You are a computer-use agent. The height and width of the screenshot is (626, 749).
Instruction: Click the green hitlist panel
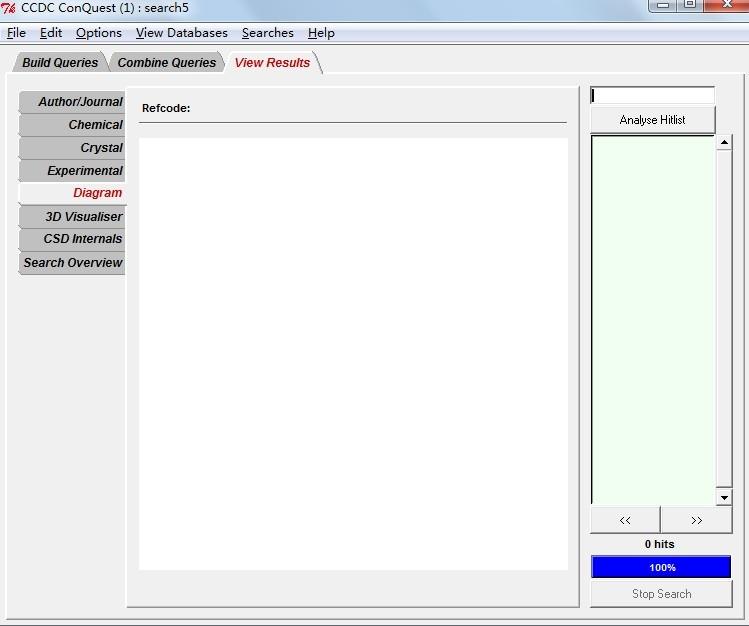click(x=653, y=320)
